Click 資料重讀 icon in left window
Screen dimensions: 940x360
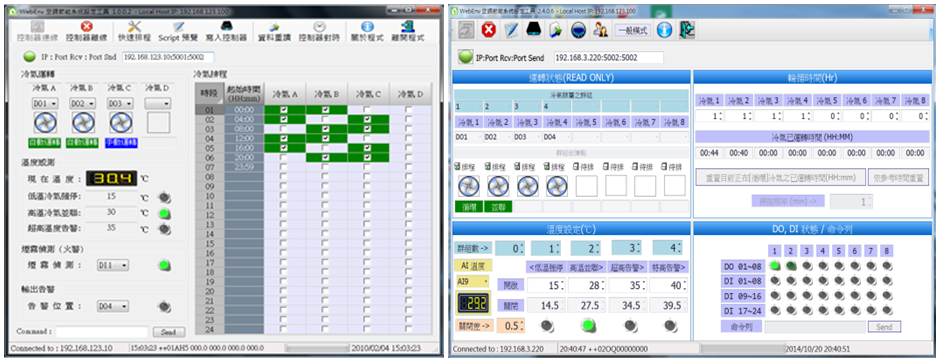[x=275, y=27]
